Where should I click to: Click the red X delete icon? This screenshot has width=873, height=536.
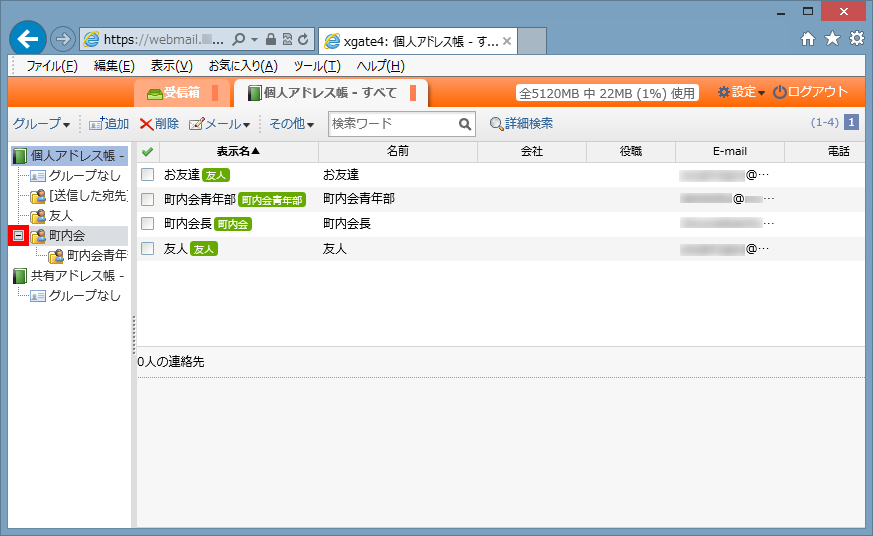click(146, 124)
